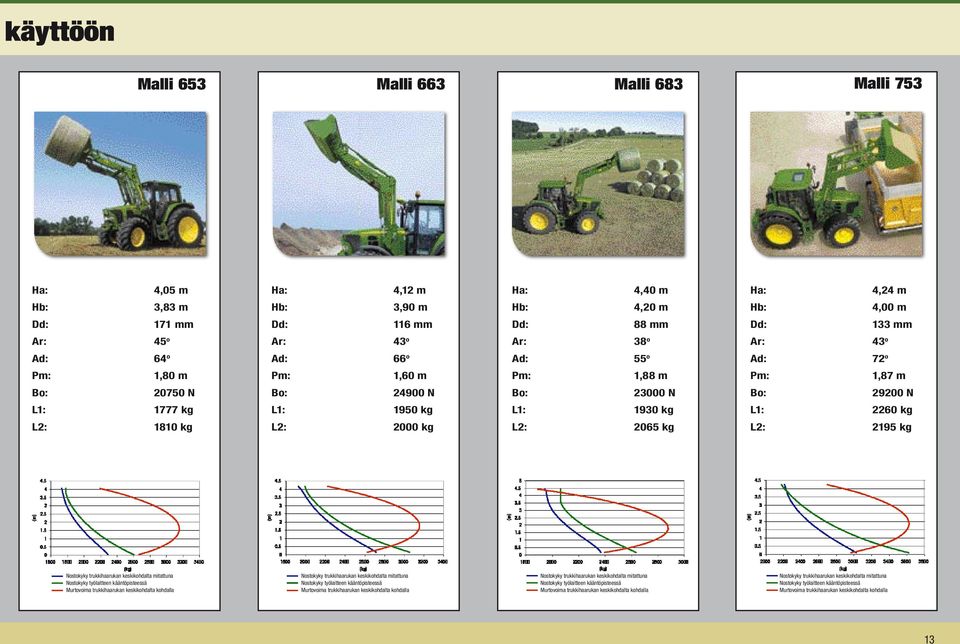The image size is (960, 644).
Task: Click value '4,12 m' in Malli 663
Action: 410,290
